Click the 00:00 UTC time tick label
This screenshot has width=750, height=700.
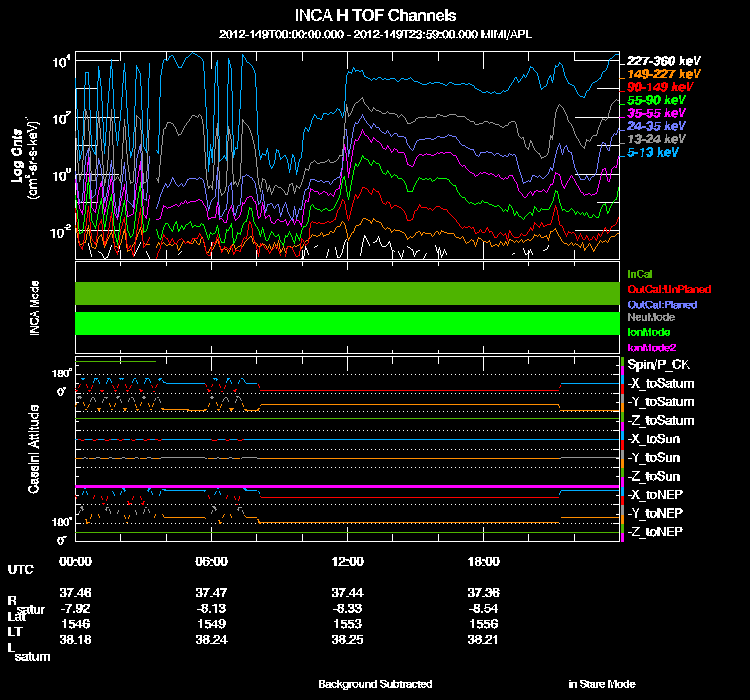click(x=75, y=562)
